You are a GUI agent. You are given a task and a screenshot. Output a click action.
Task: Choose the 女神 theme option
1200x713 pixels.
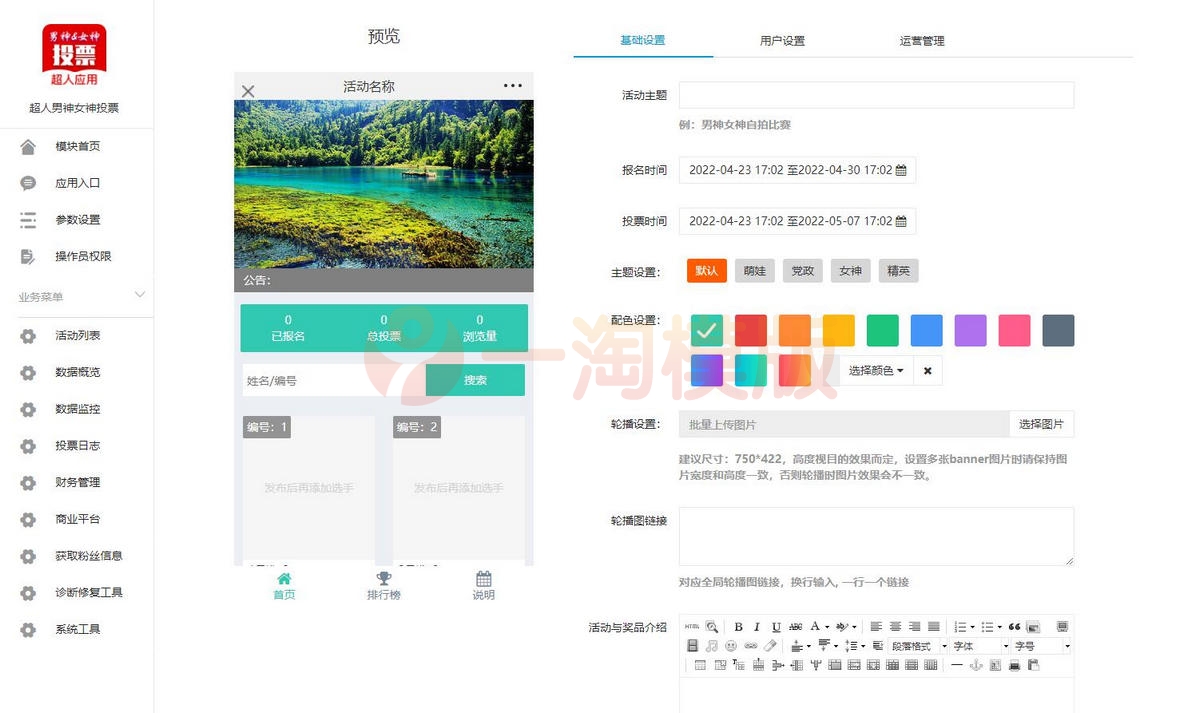[x=850, y=271]
